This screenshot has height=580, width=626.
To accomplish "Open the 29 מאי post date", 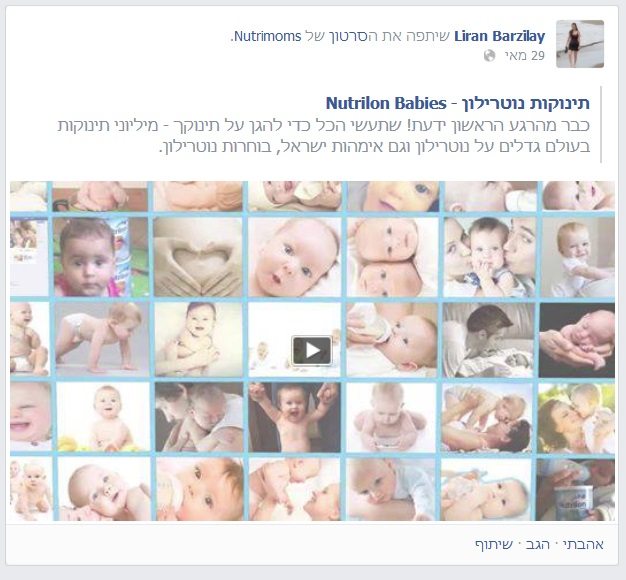I will (525, 55).
